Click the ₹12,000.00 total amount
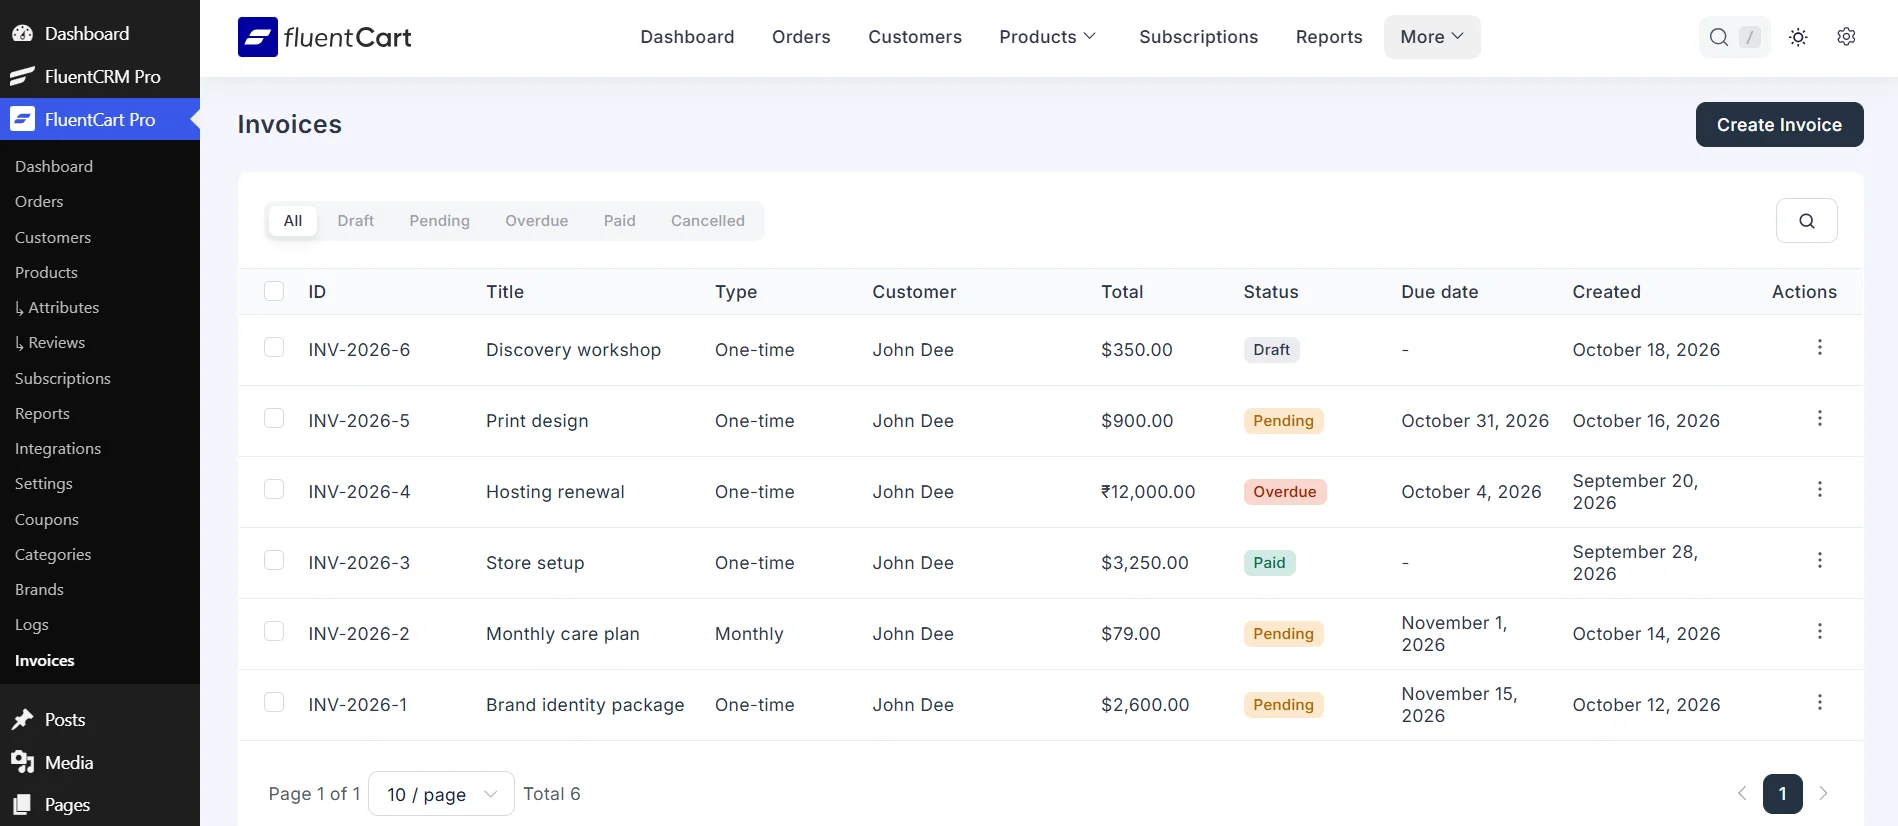Screen dimensions: 1898x826 pyautogui.click(x=1148, y=492)
